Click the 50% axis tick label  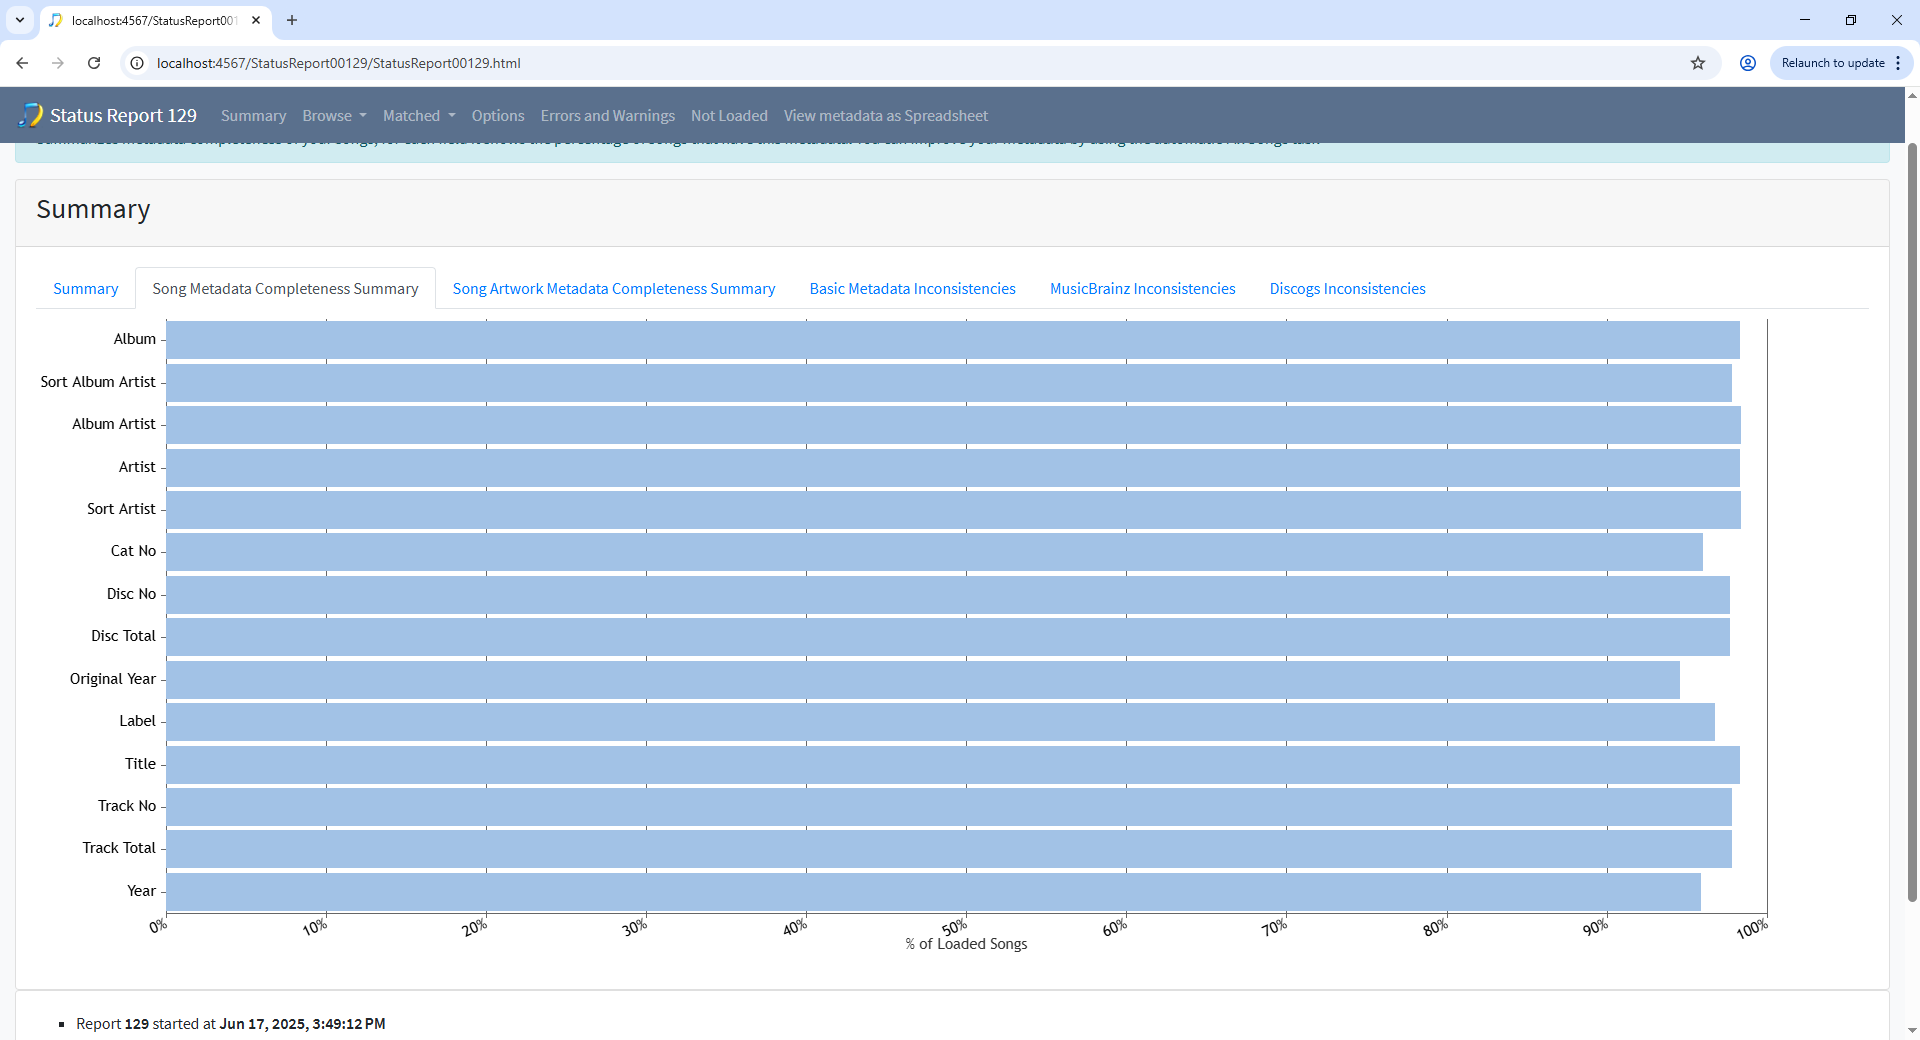pos(954,927)
